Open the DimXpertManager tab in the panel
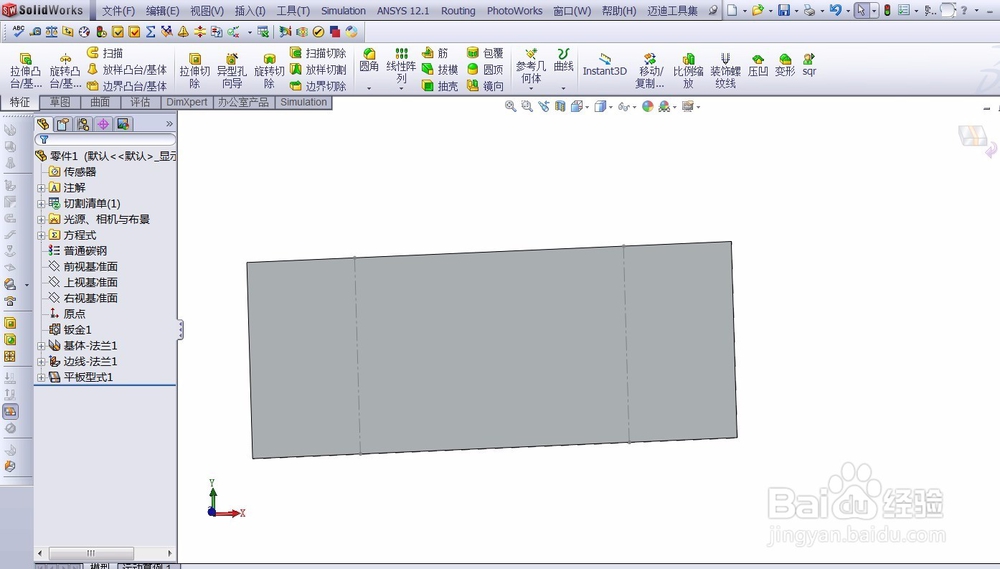 (x=103, y=124)
